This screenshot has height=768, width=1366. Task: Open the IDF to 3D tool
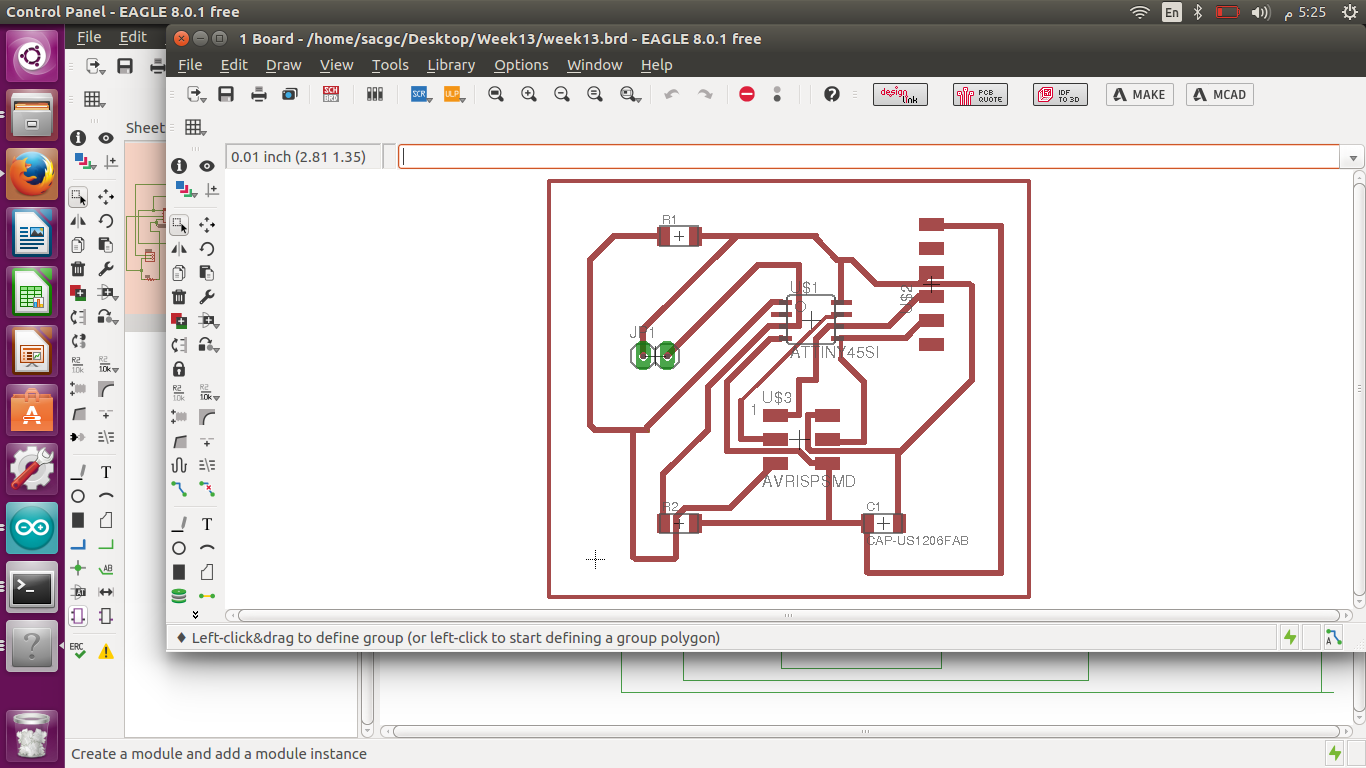pyautogui.click(x=1059, y=95)
